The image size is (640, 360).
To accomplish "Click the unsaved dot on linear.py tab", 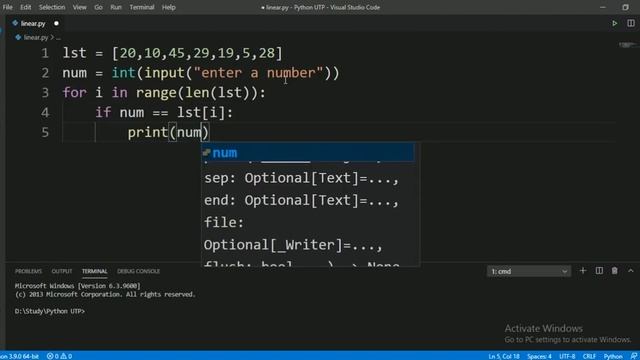I will click(56, 23).
